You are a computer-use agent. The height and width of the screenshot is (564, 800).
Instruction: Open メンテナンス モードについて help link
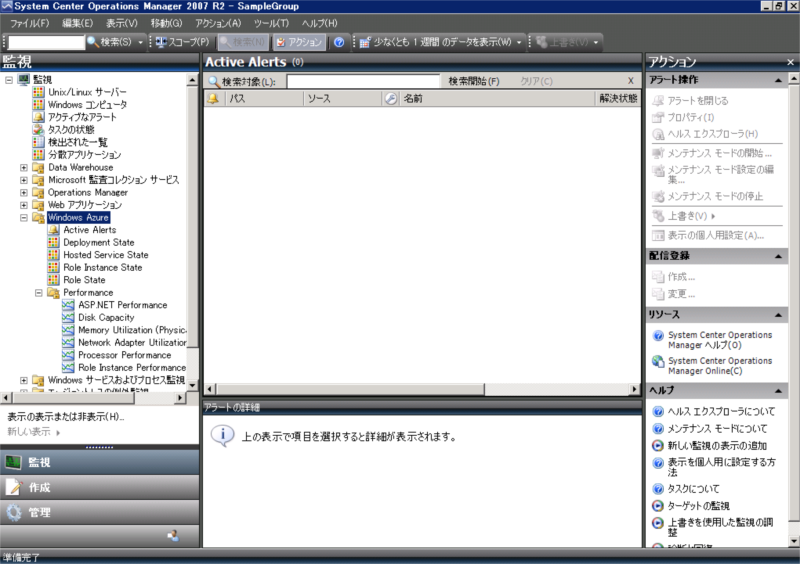point(717,429)
